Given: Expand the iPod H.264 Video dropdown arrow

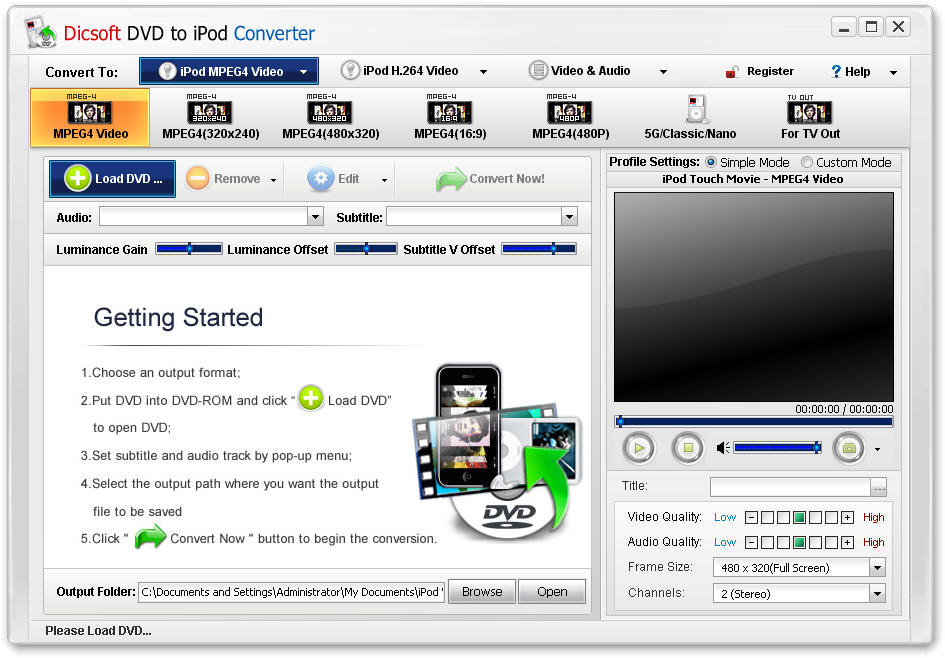Looking at the screenshot, I should click(x=483, y=72).
